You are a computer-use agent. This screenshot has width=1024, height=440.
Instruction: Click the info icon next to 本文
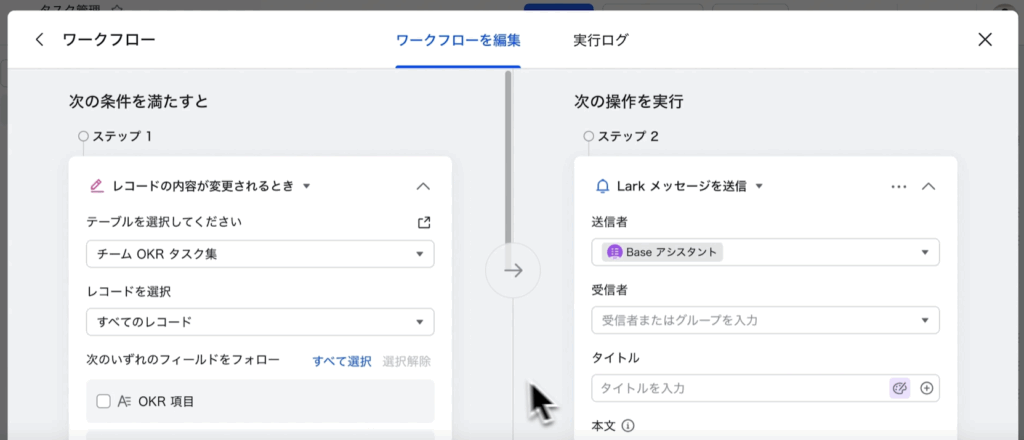coord(628,426)
